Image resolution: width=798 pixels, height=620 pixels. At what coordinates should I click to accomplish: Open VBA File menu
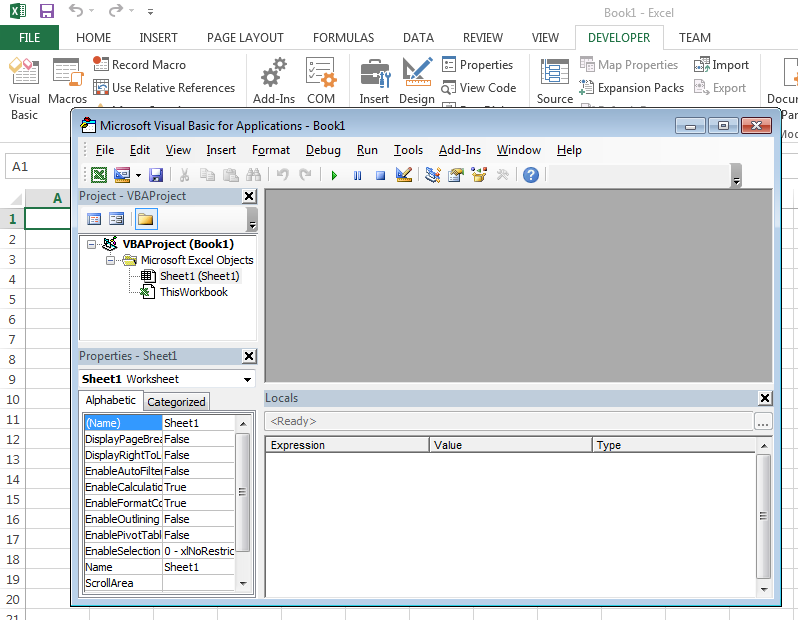(105, 150)
